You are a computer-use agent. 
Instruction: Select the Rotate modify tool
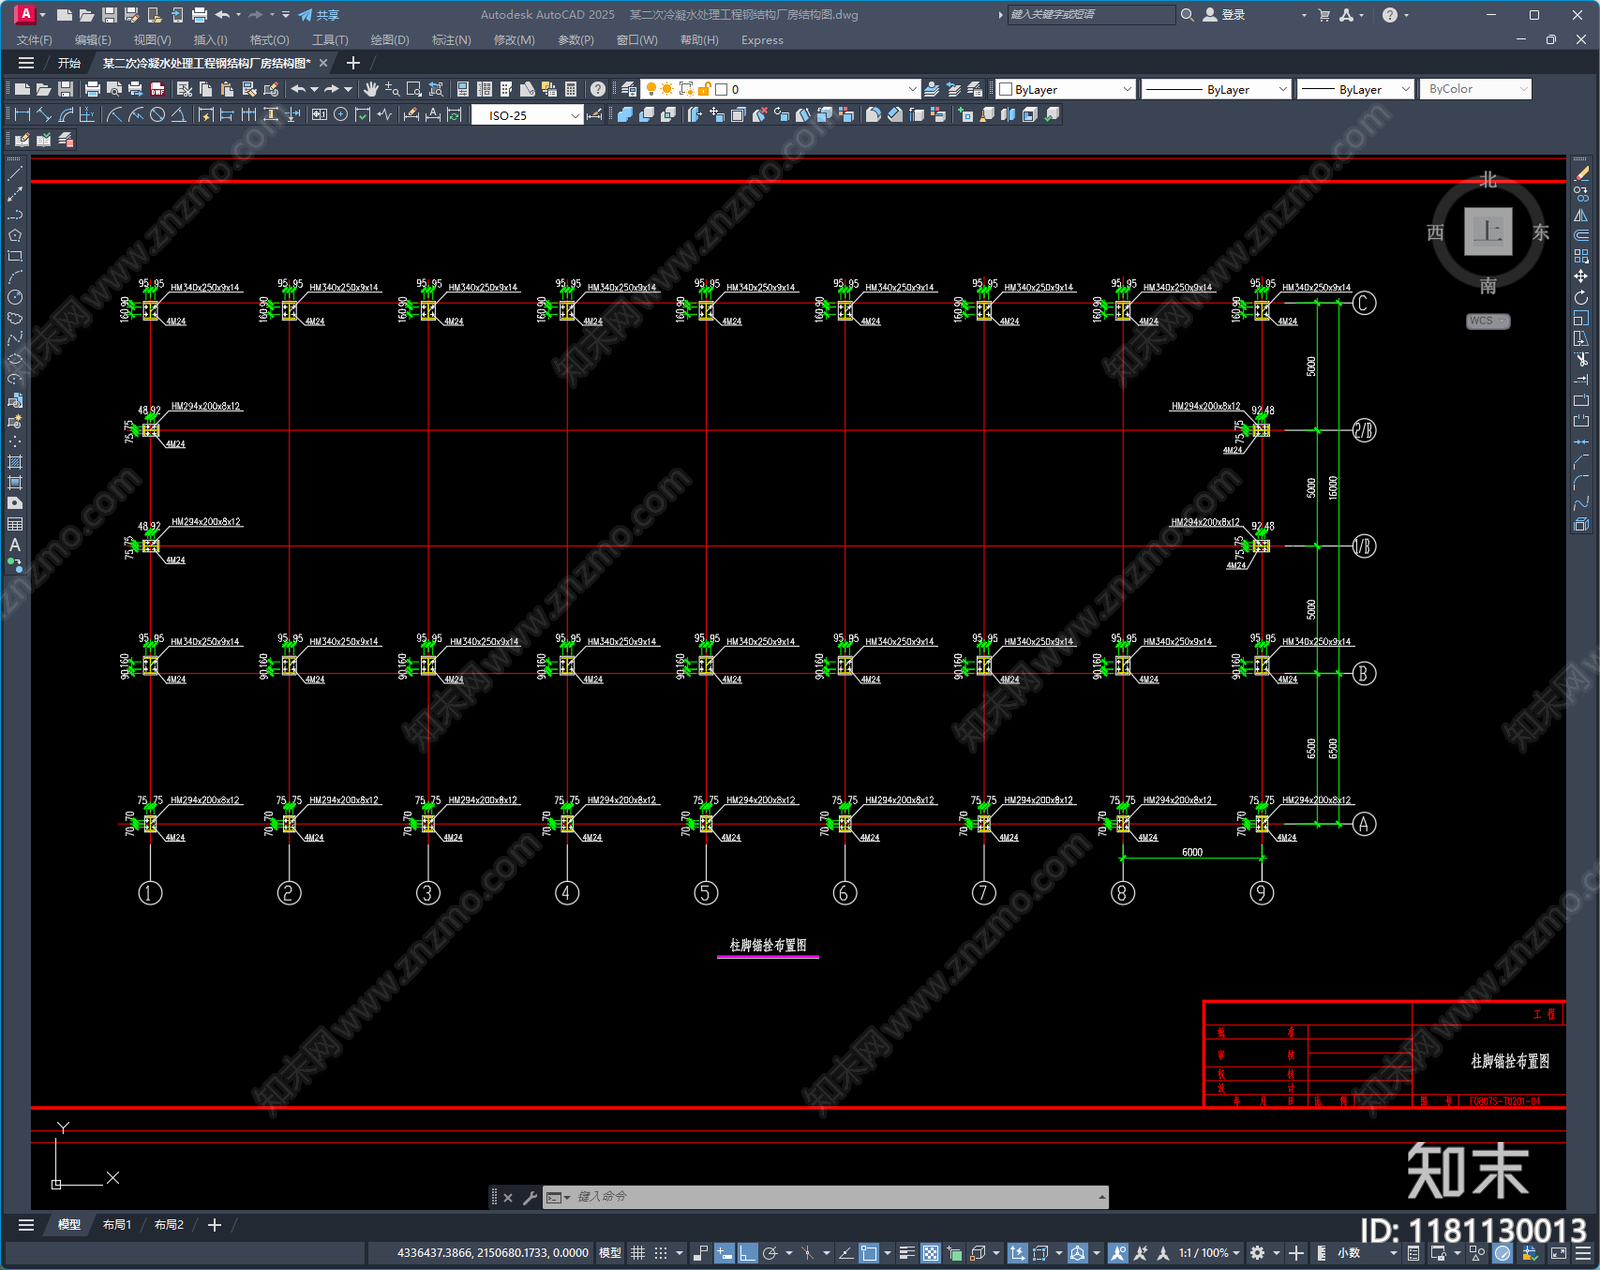[x=1581, y=297]
